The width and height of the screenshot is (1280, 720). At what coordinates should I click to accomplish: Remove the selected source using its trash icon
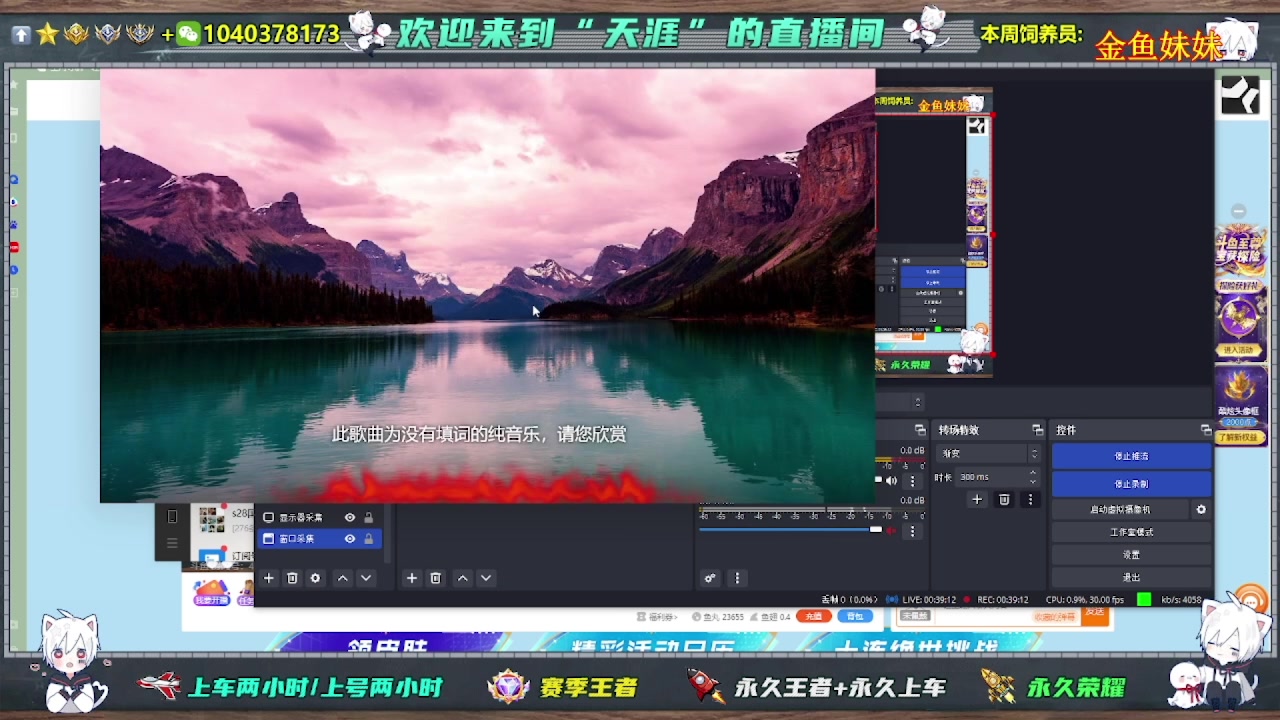coord(292,578)
